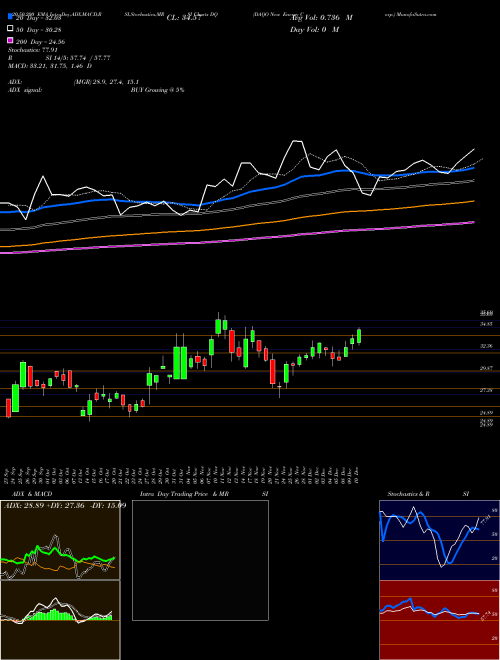Click the 32.36 price axis label
The image size is (500, 660).
click(486, 346)
